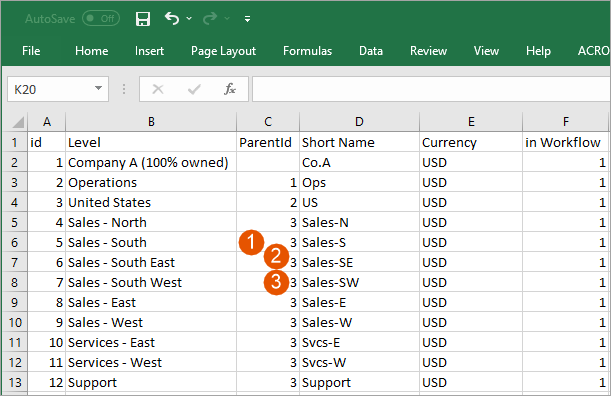The width and height of the screenshot is (611, 396).
Task: Click inside the formula bar input
Action: 431,89
